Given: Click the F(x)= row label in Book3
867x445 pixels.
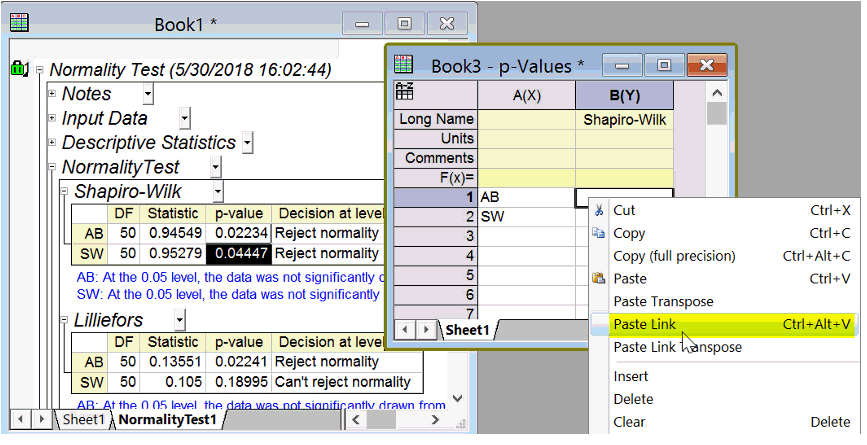Looking at the screenshot, I should pyautogui.click(x=435, y=178).
